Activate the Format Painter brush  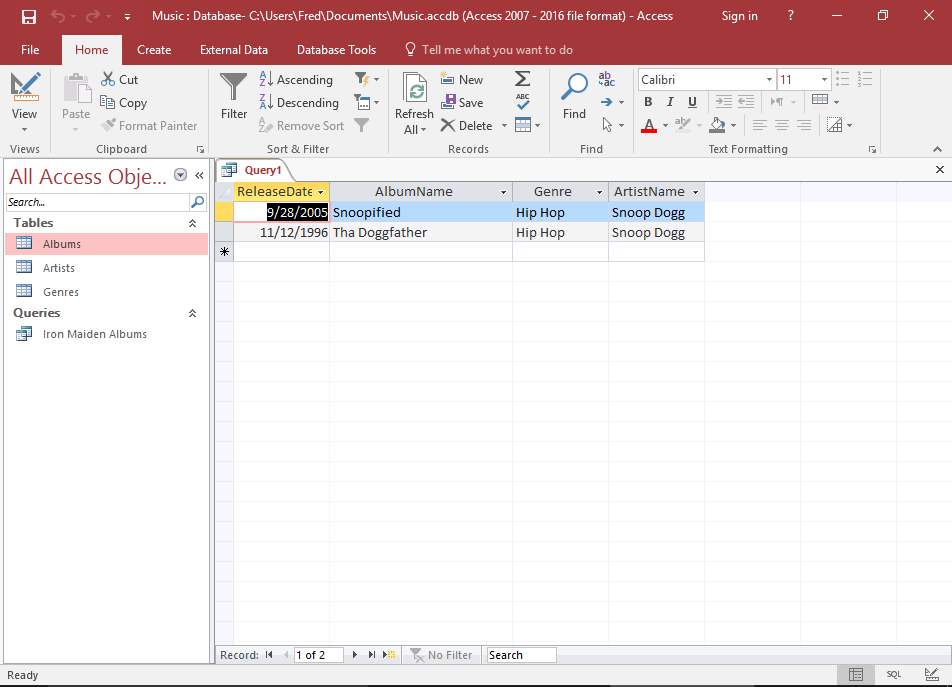tap(149, 126)
